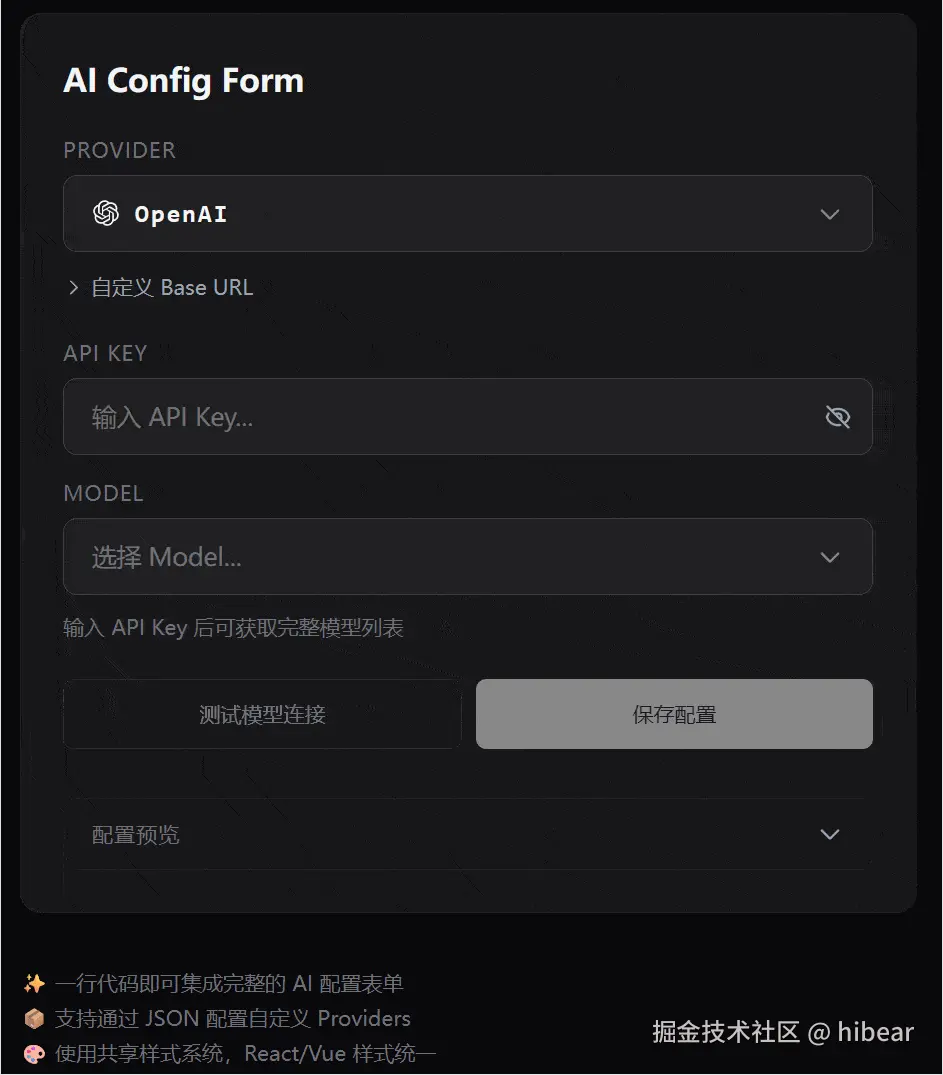The image size is (943, 1075).
Task: Click the Provider dropdown chevron arrow
Action: [829, 213]
